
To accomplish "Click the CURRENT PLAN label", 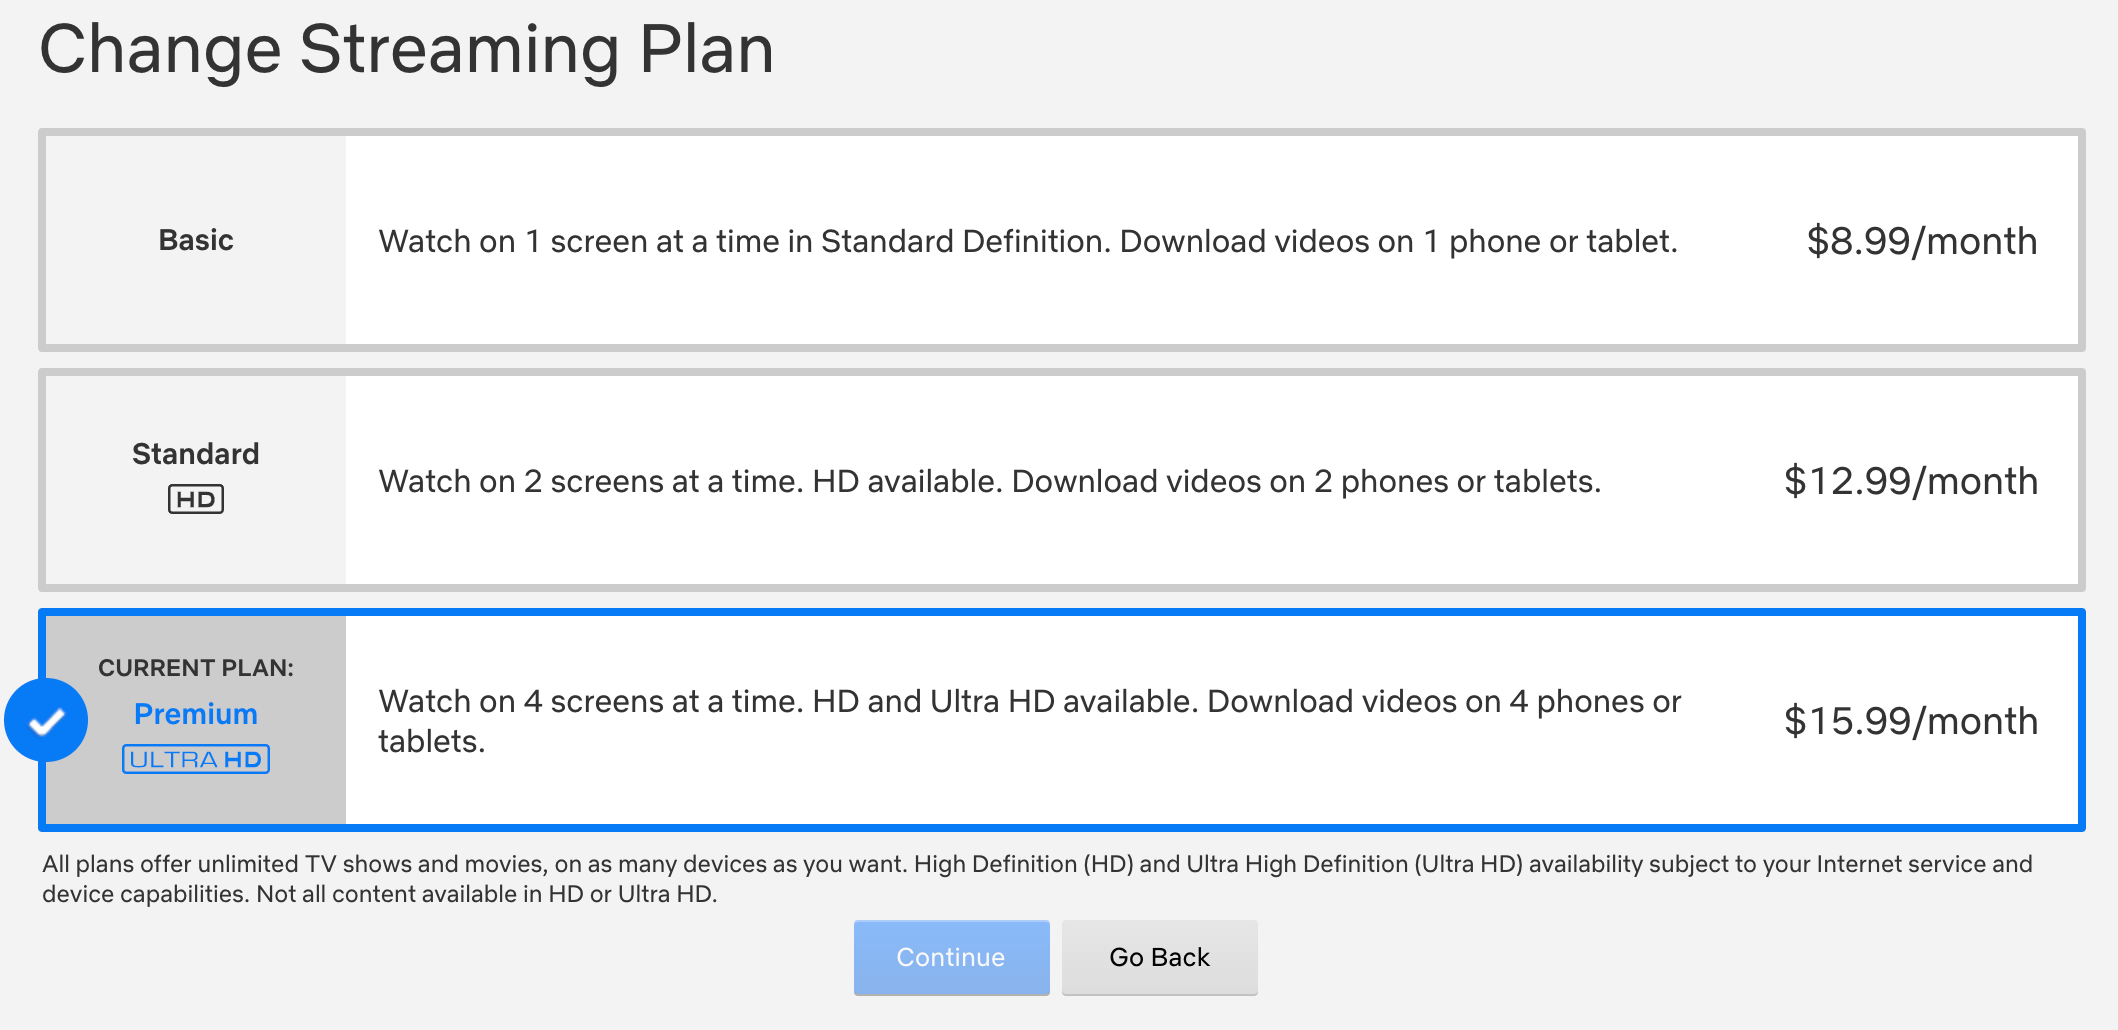I will (196, 668).
